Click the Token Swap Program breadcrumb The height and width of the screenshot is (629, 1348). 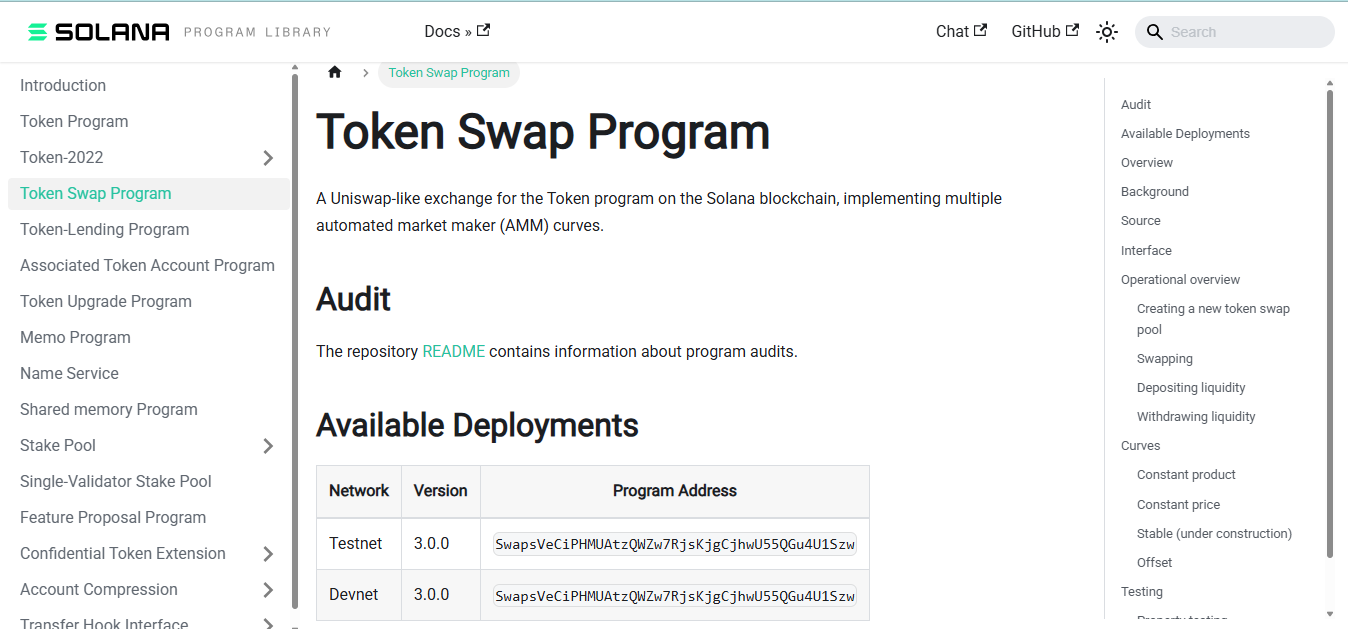tap(449, 72)
